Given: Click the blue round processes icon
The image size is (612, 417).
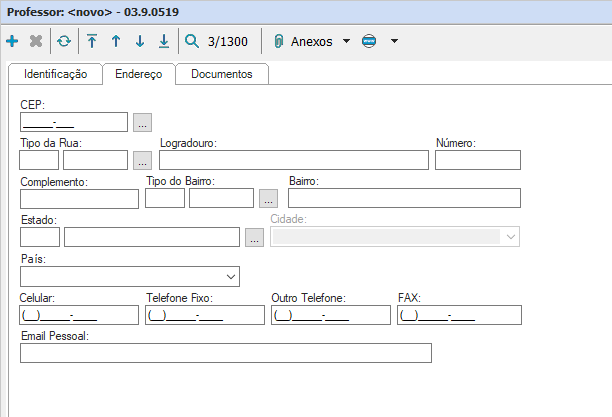Looking at the screenshot, I should (x=369, y=42).
